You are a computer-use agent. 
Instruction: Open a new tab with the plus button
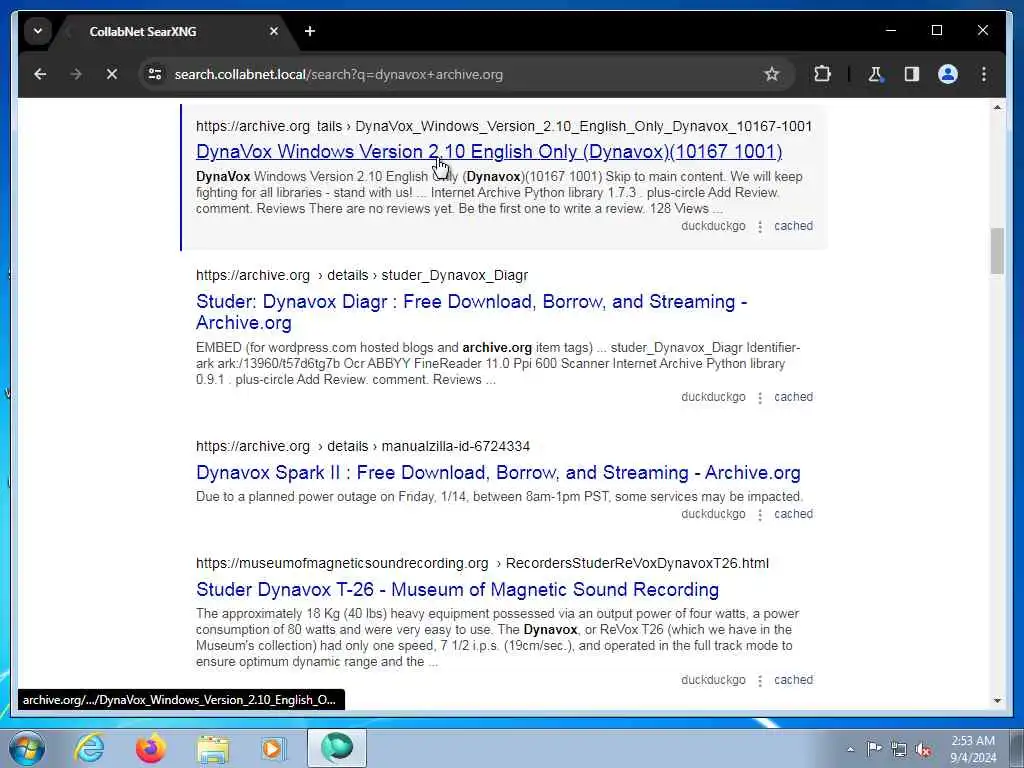(x=310, y=31)
